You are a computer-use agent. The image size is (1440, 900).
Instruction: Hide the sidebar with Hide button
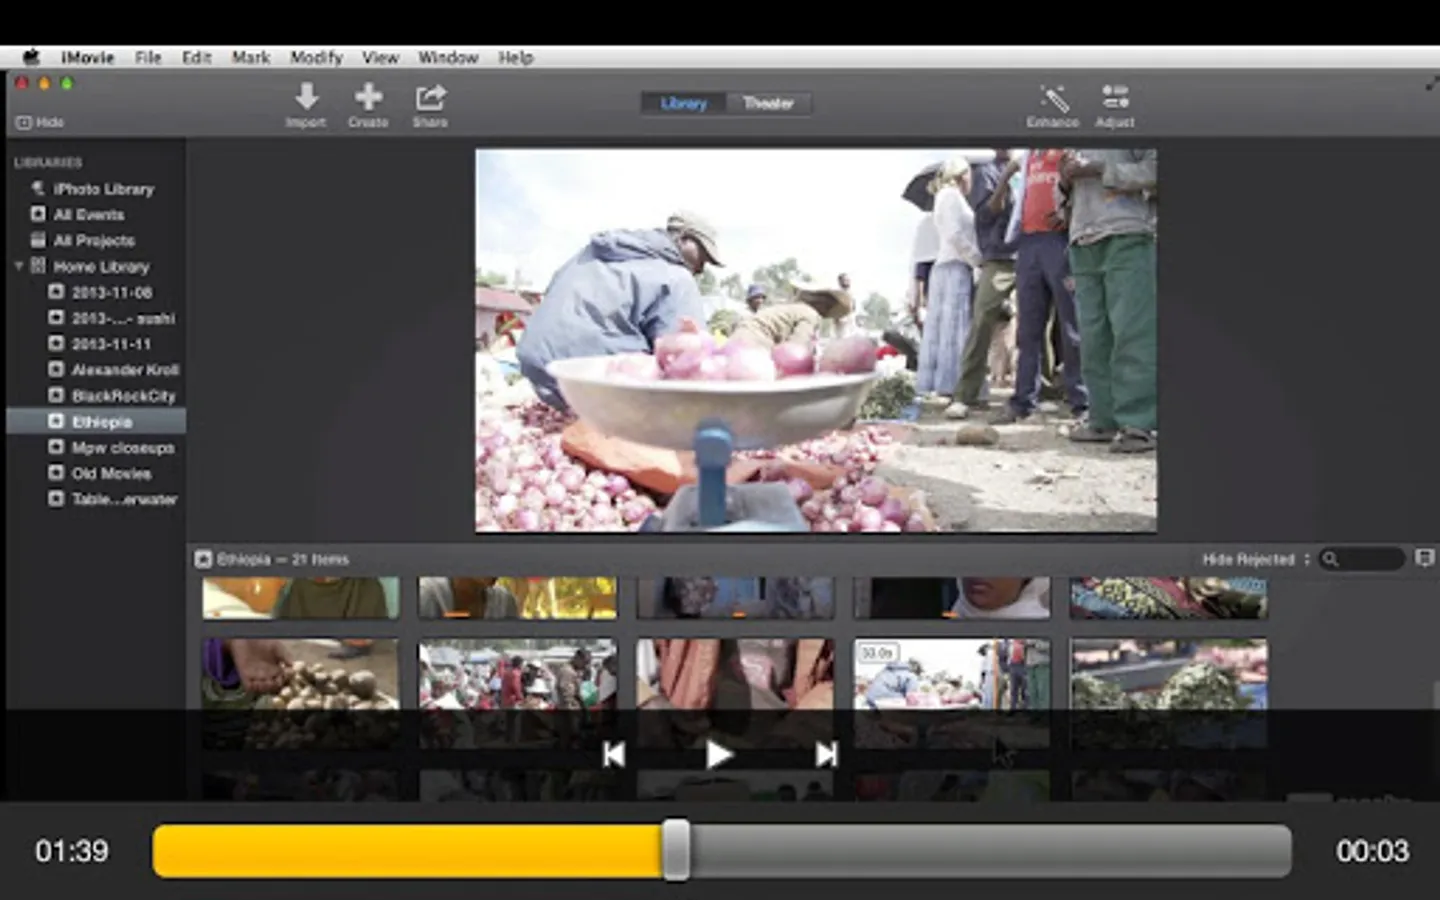(40, 122)
